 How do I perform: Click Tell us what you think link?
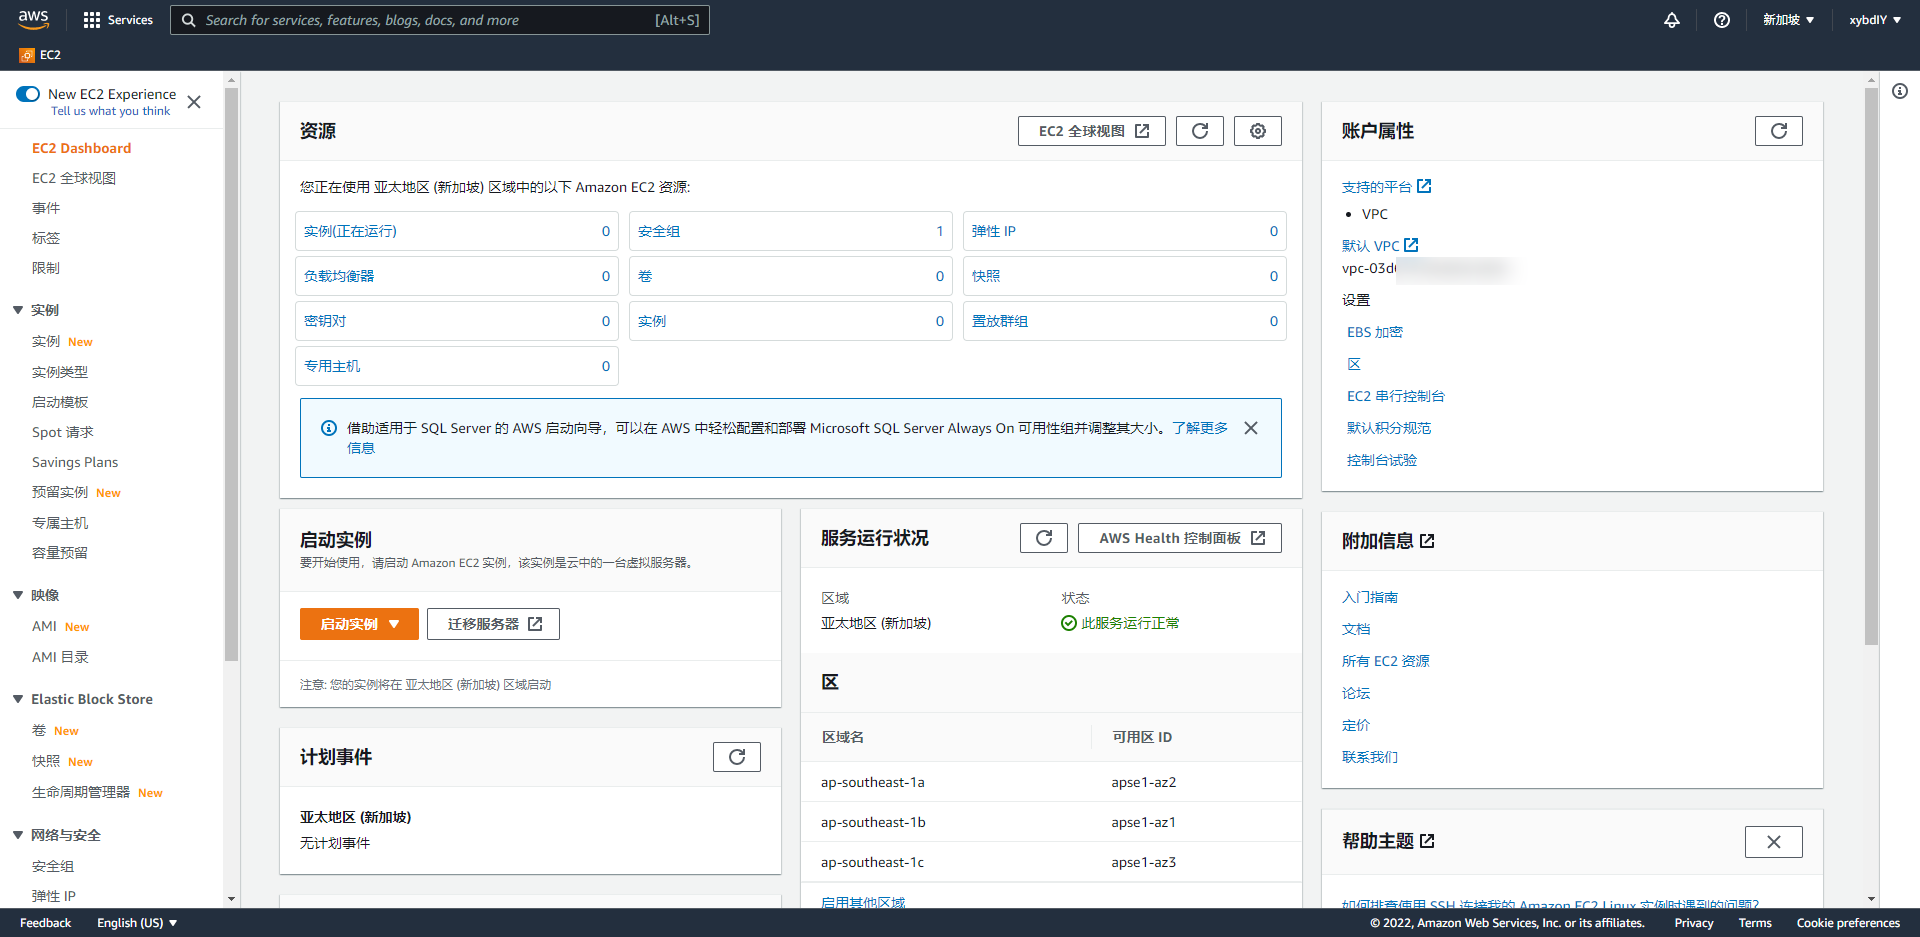[x=110, y=111]
